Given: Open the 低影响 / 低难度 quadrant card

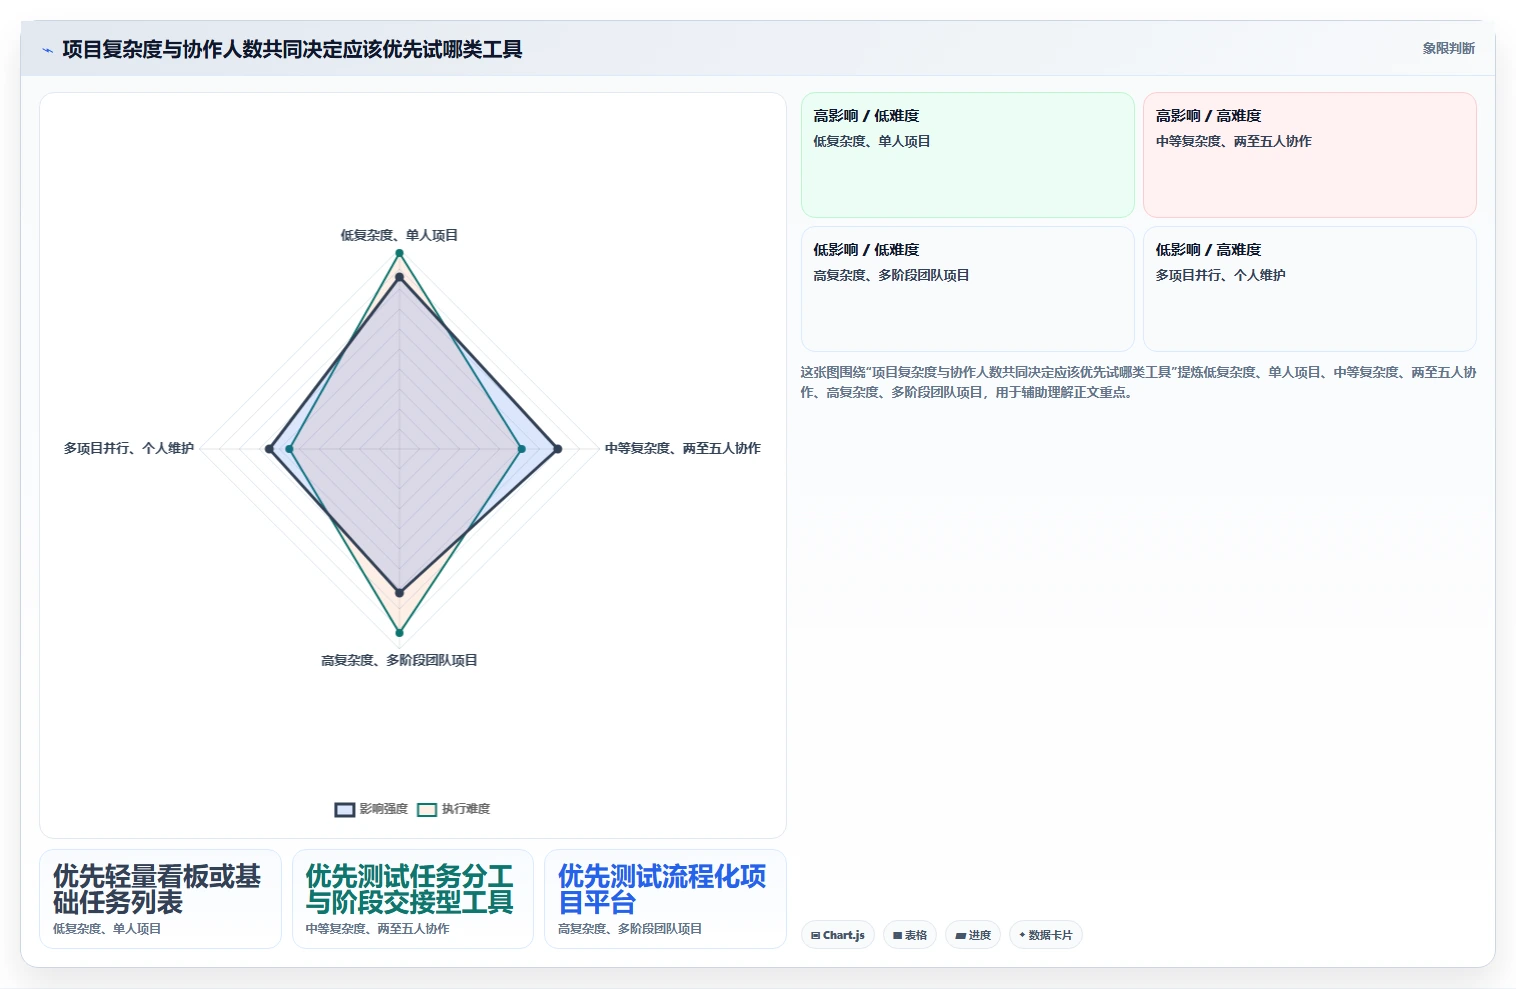Looking at the screenshot, I should point(968,289).
